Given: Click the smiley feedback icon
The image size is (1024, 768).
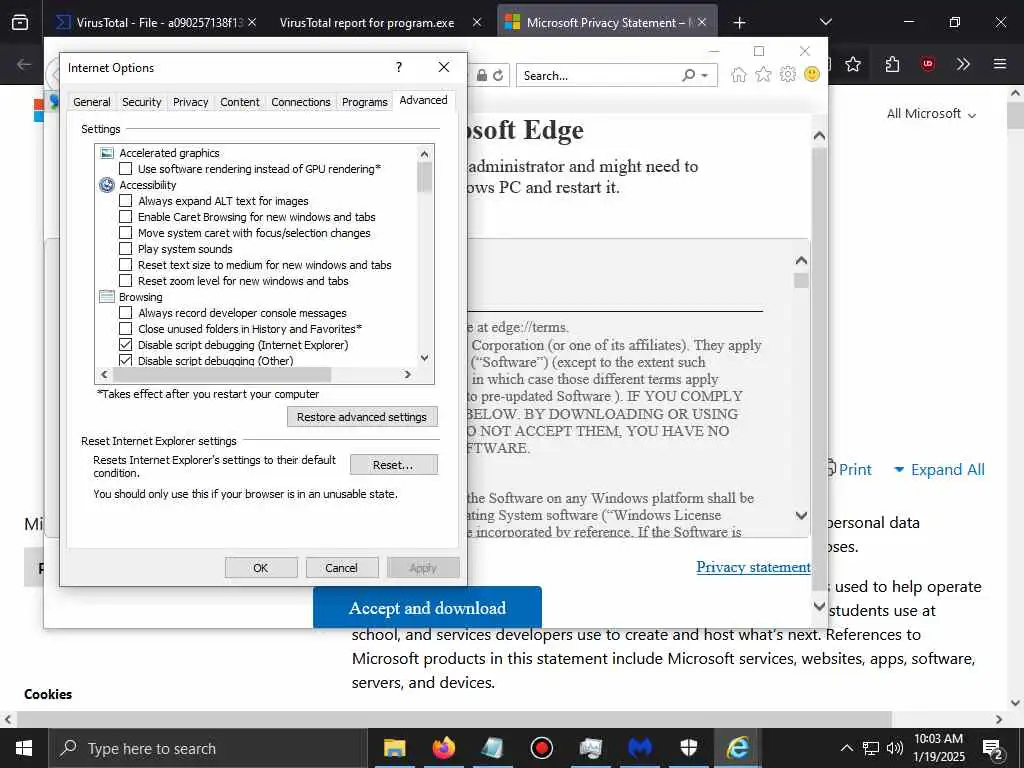Looking at the screenshot, I should 812,74.
